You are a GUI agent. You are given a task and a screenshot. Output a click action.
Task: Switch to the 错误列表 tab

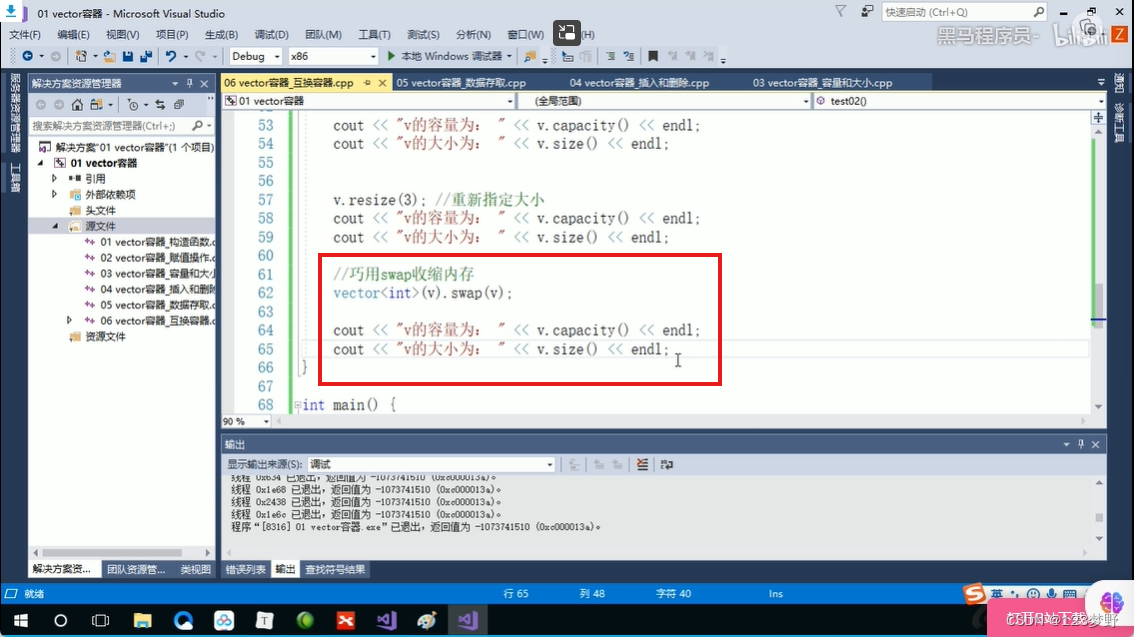click(246, 570)
